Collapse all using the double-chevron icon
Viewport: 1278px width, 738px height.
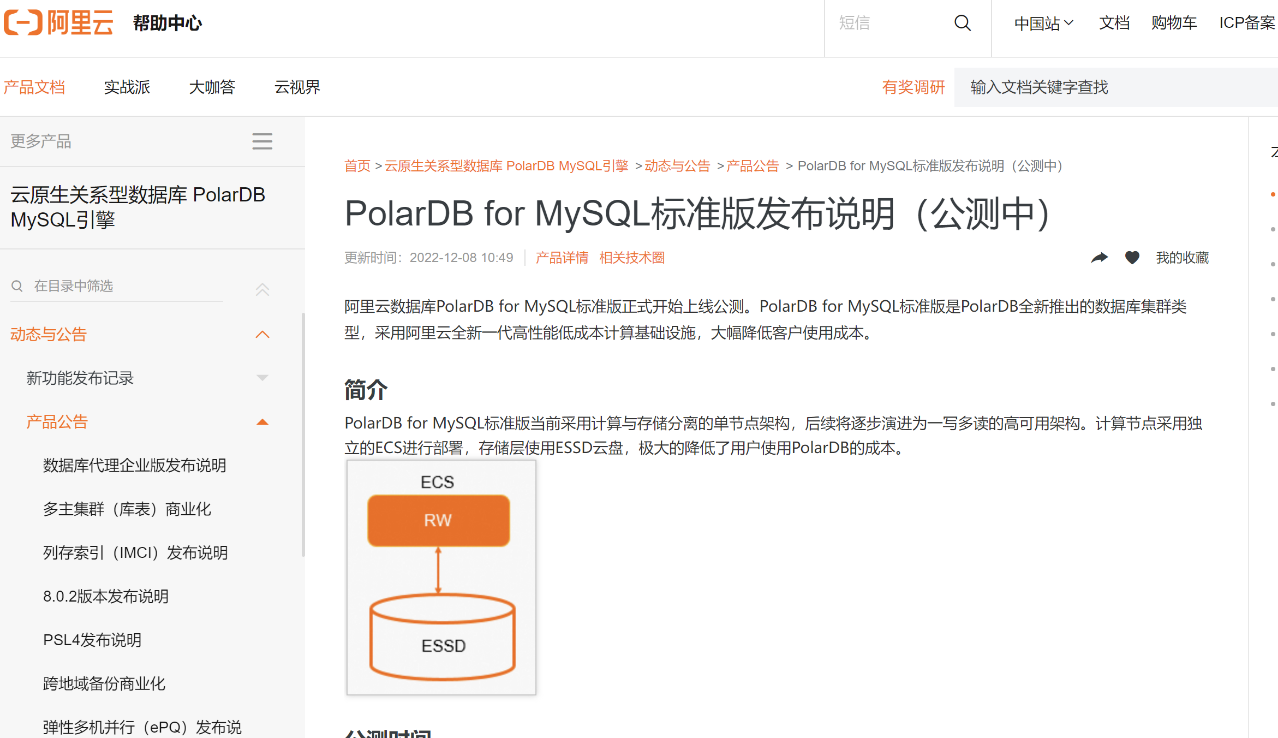pos(262,289)
